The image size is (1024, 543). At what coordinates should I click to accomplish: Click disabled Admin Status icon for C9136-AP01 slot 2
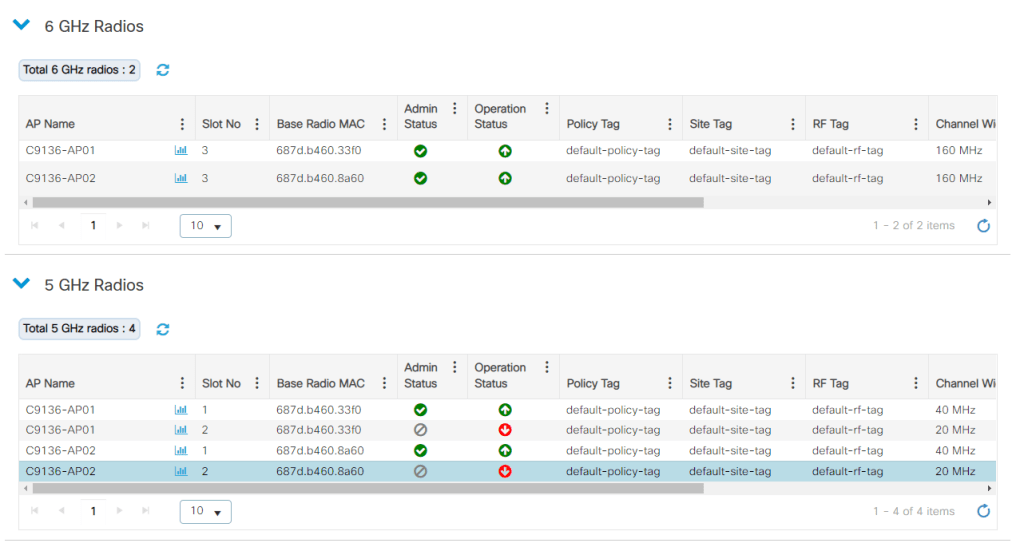(420, 430)
